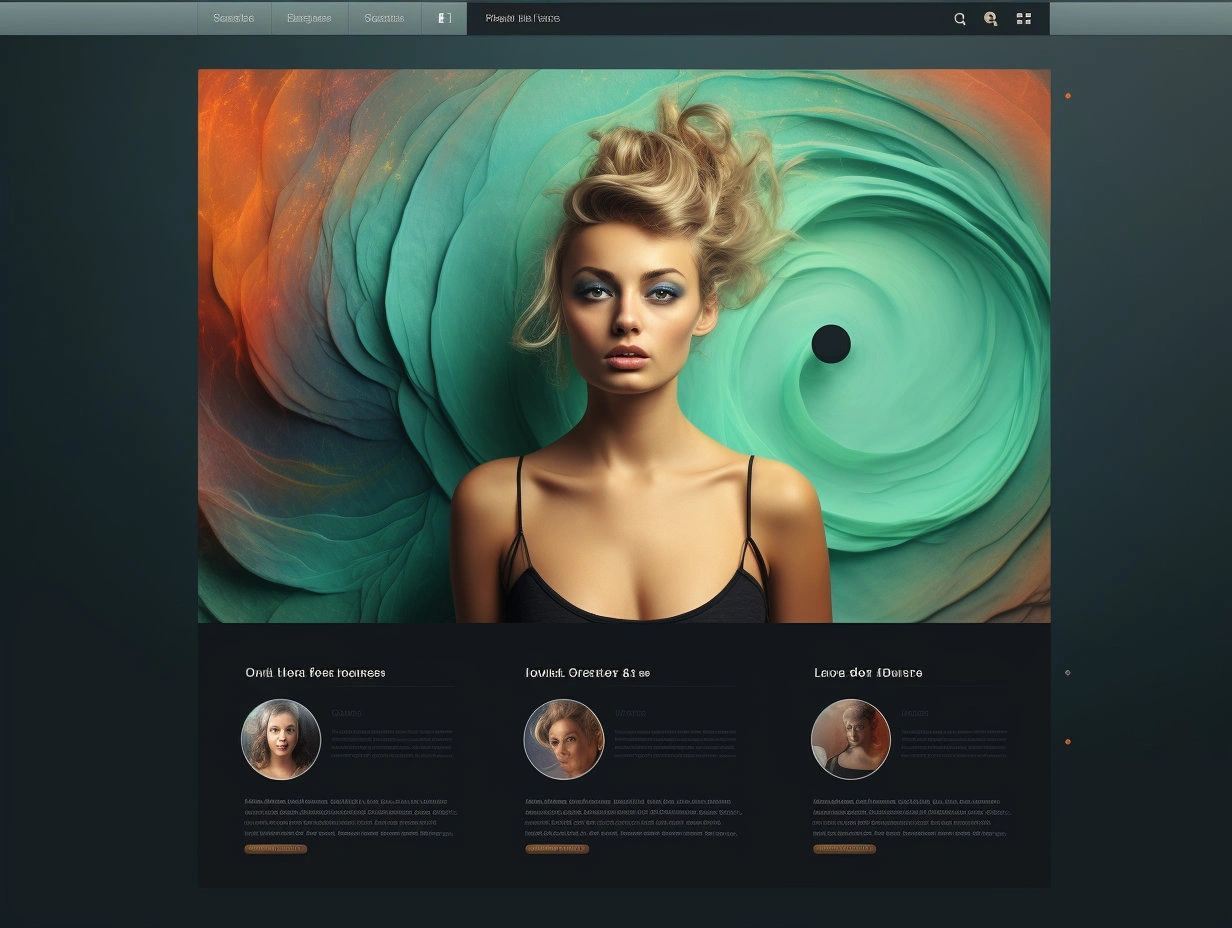Click the dark active page title in header
1232x928 pixels.
pos(522,18)
